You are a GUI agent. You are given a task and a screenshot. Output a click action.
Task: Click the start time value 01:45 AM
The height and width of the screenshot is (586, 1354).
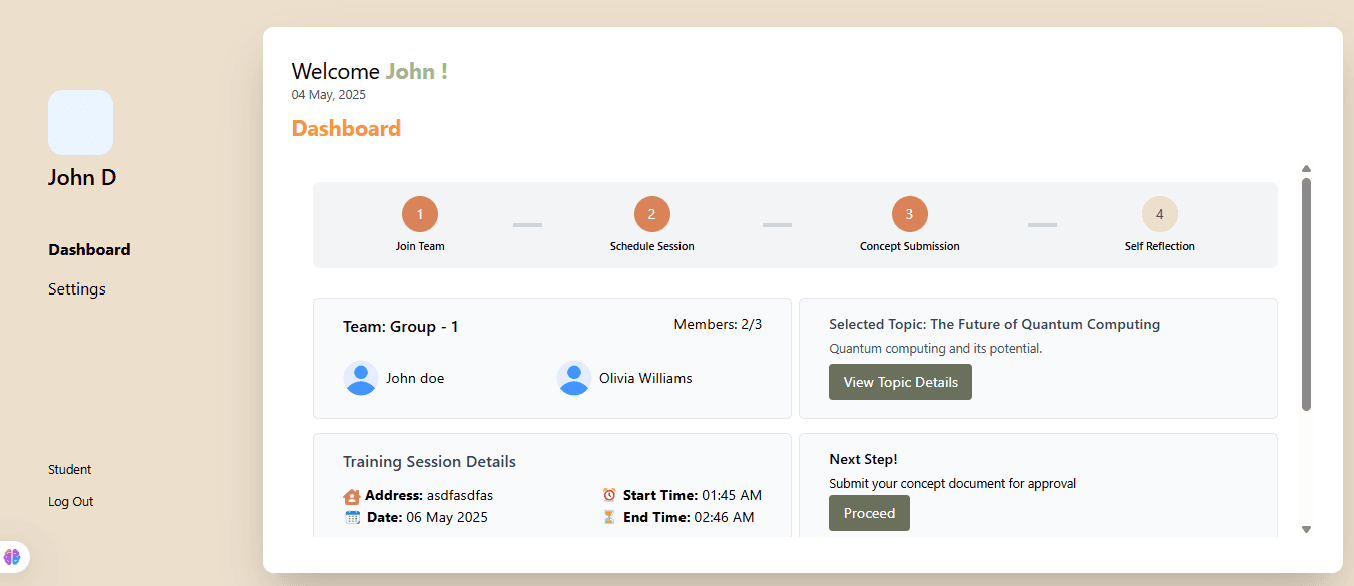pyautogui.click(x=732, y=495)
